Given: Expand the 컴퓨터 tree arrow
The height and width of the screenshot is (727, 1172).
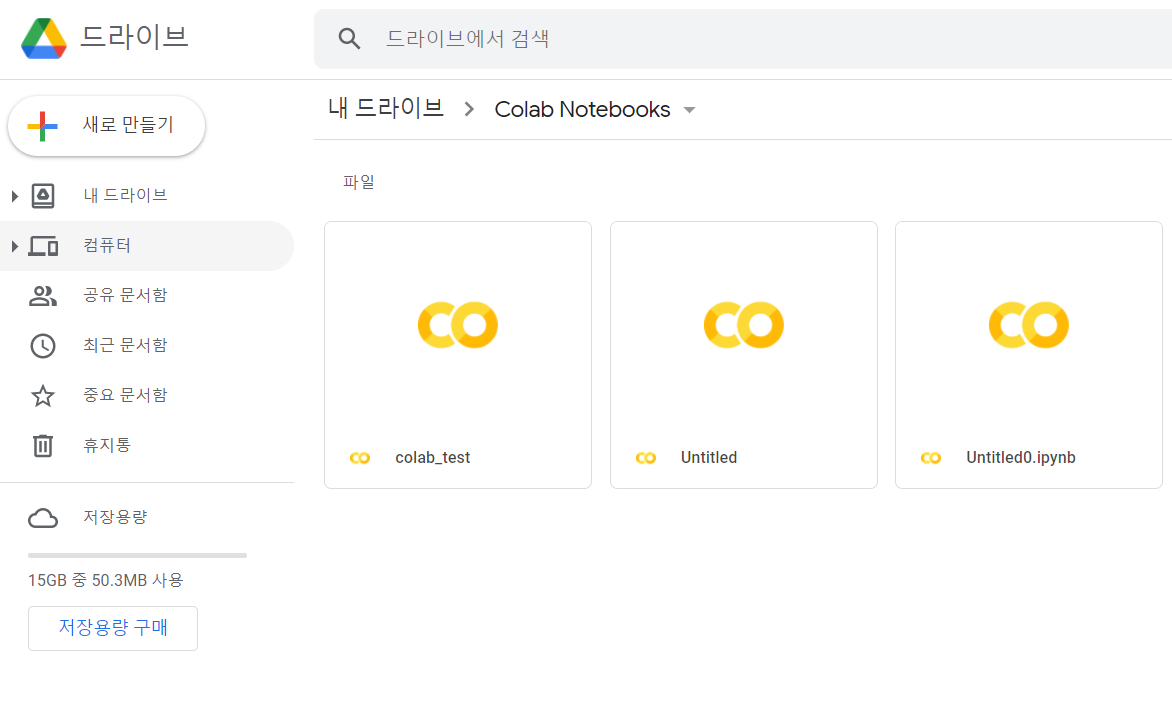Looking at the screenshot, I should (x=14, y=246).
